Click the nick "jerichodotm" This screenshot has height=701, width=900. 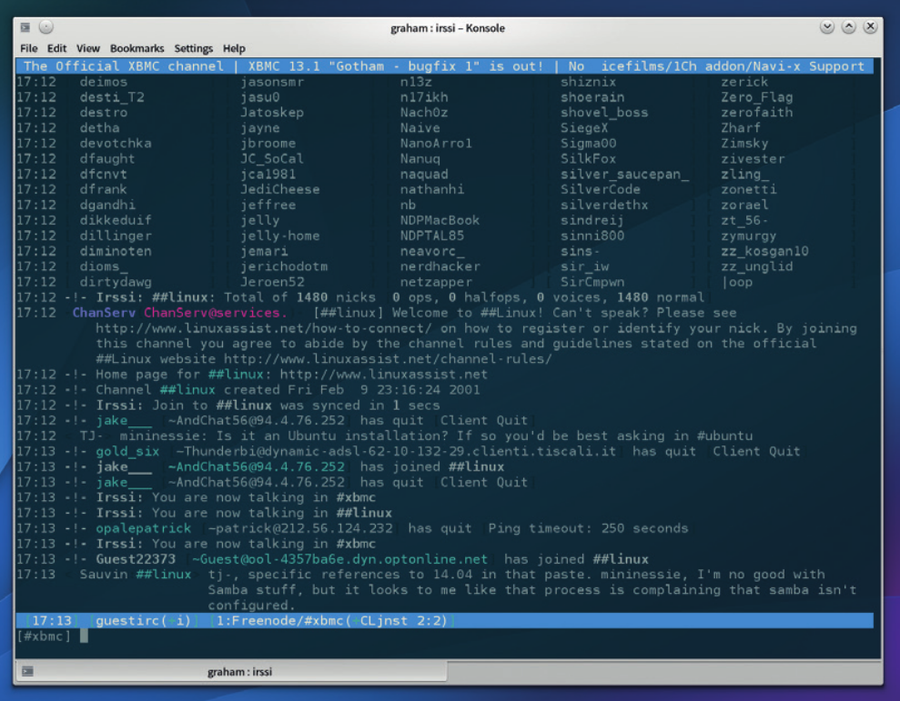coord(284,267)
